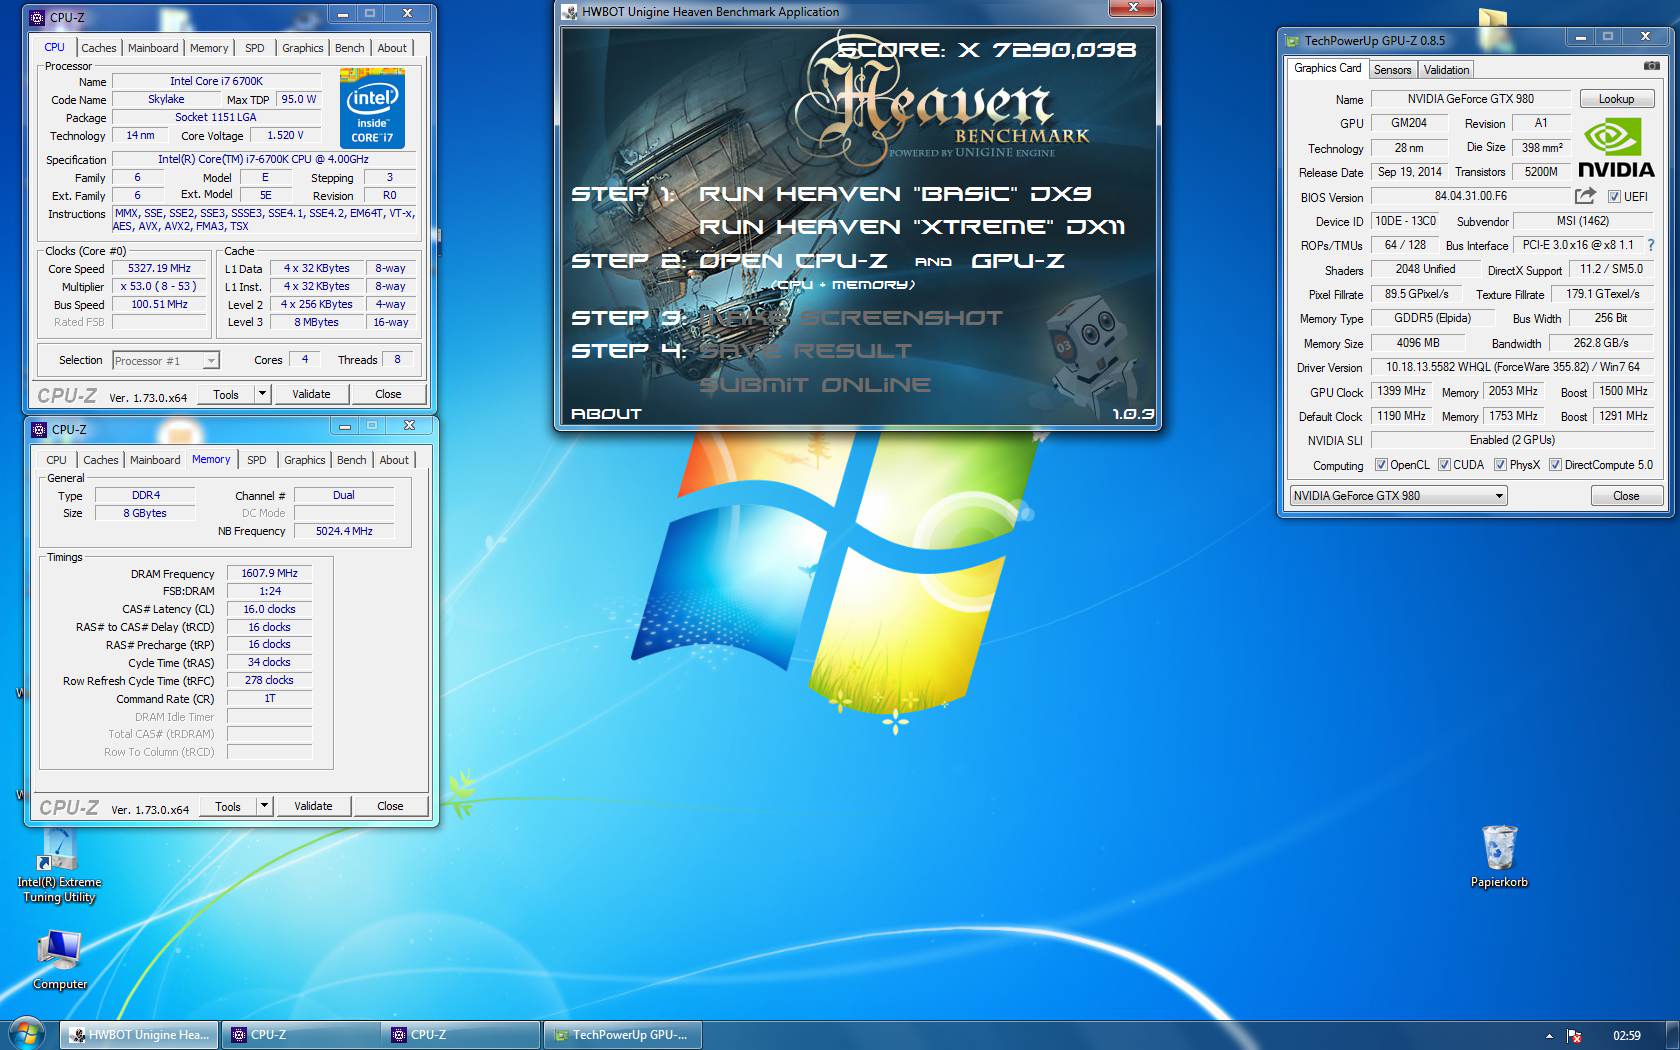The image size is (1680, 1050).
Task: Open the Processor #1 selection dropdown
Action: click(x=165, y=360)
